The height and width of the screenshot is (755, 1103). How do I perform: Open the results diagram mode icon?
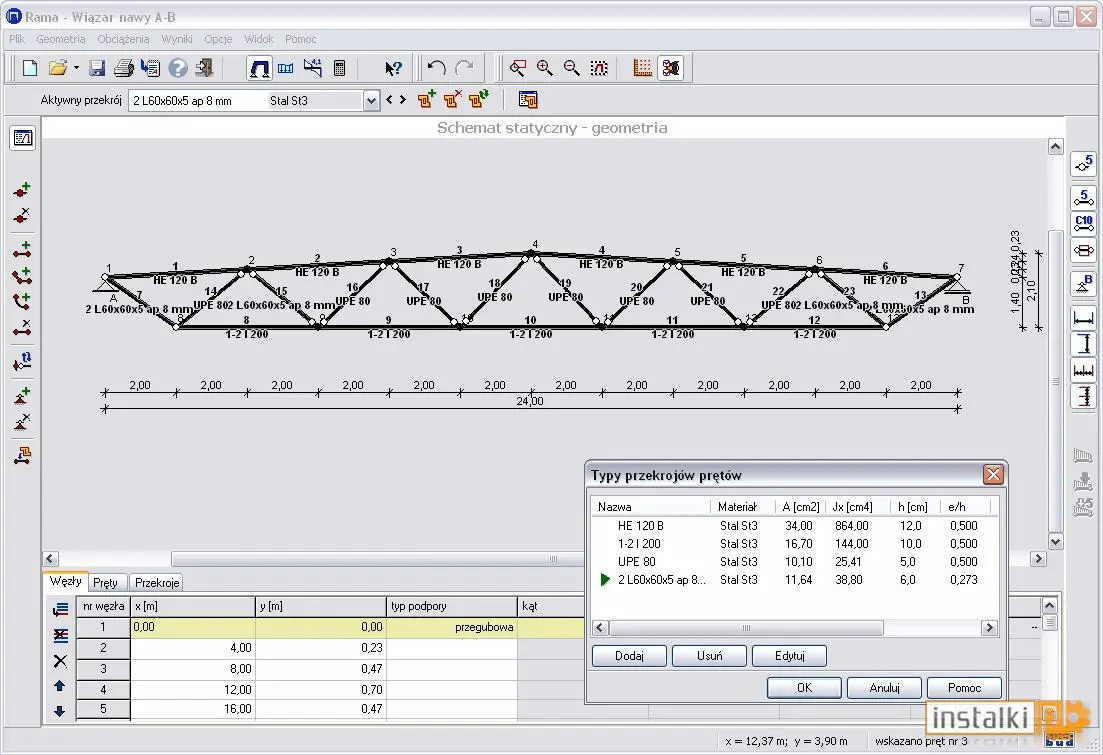coord(312,68)
